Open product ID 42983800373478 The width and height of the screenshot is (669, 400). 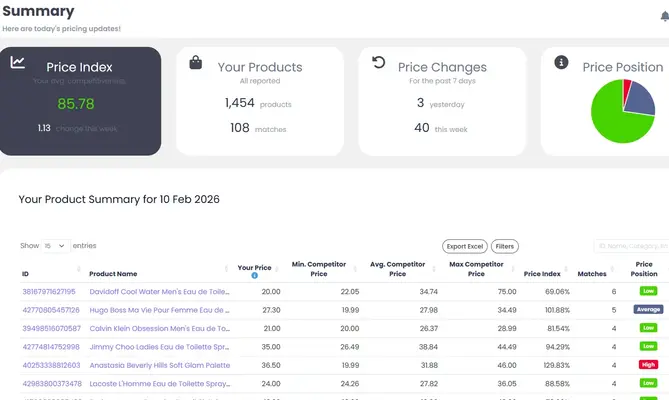coord(52,383)
